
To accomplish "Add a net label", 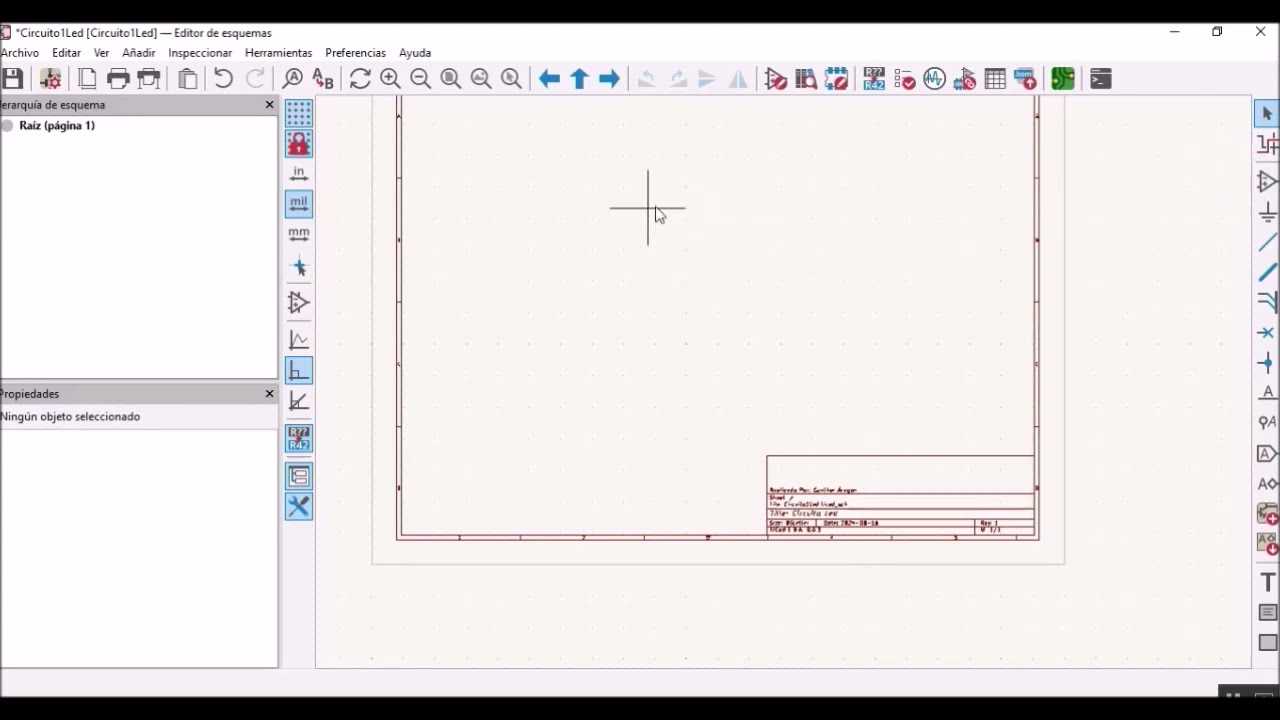I will point(1267,393).
